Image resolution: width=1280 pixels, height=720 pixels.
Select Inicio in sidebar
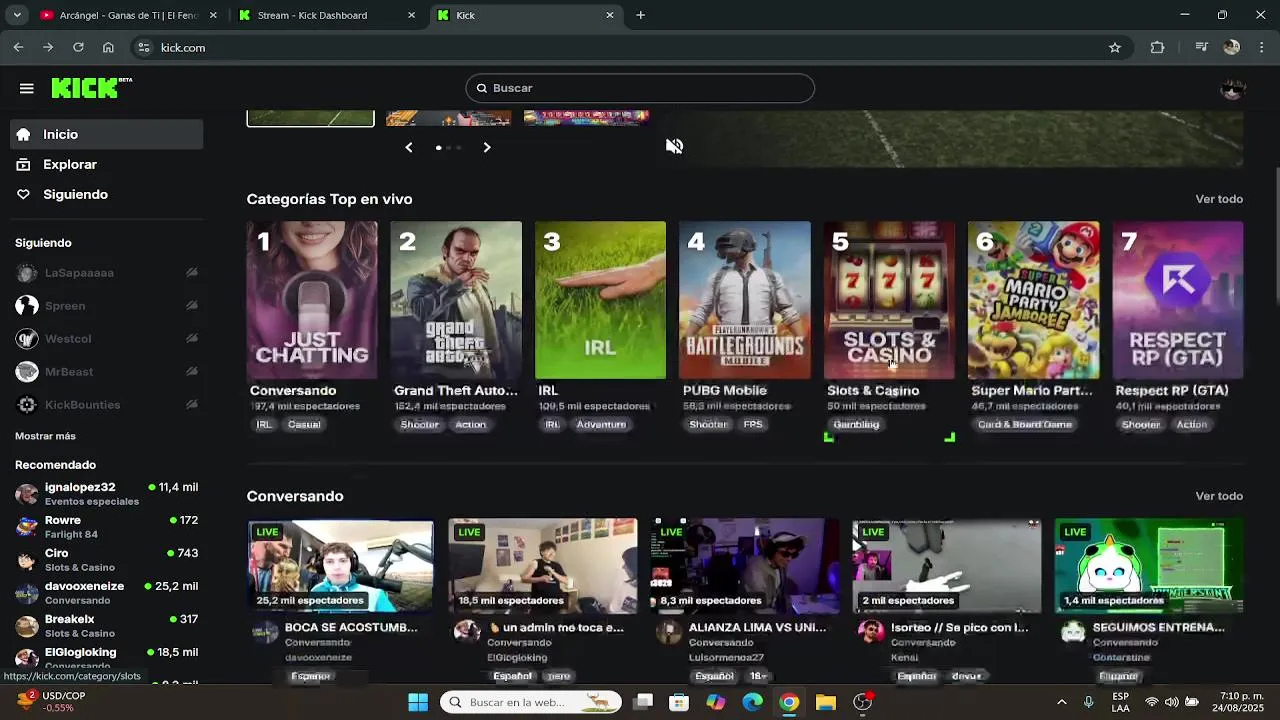pos(104,134)
